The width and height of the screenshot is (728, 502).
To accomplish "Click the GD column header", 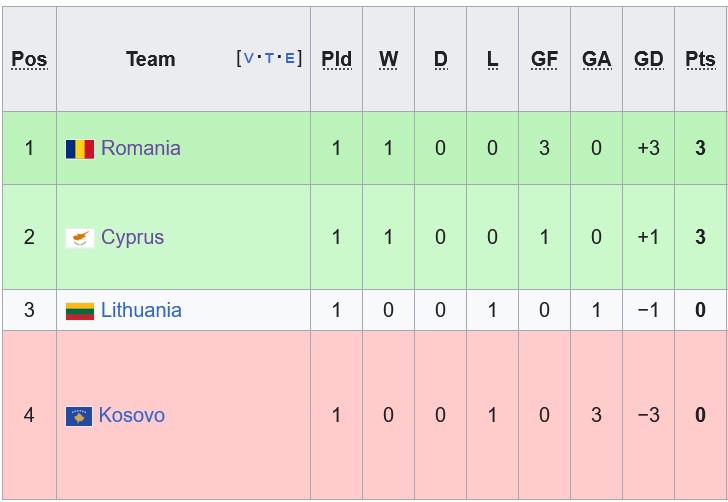I will [x=648, y=59].
